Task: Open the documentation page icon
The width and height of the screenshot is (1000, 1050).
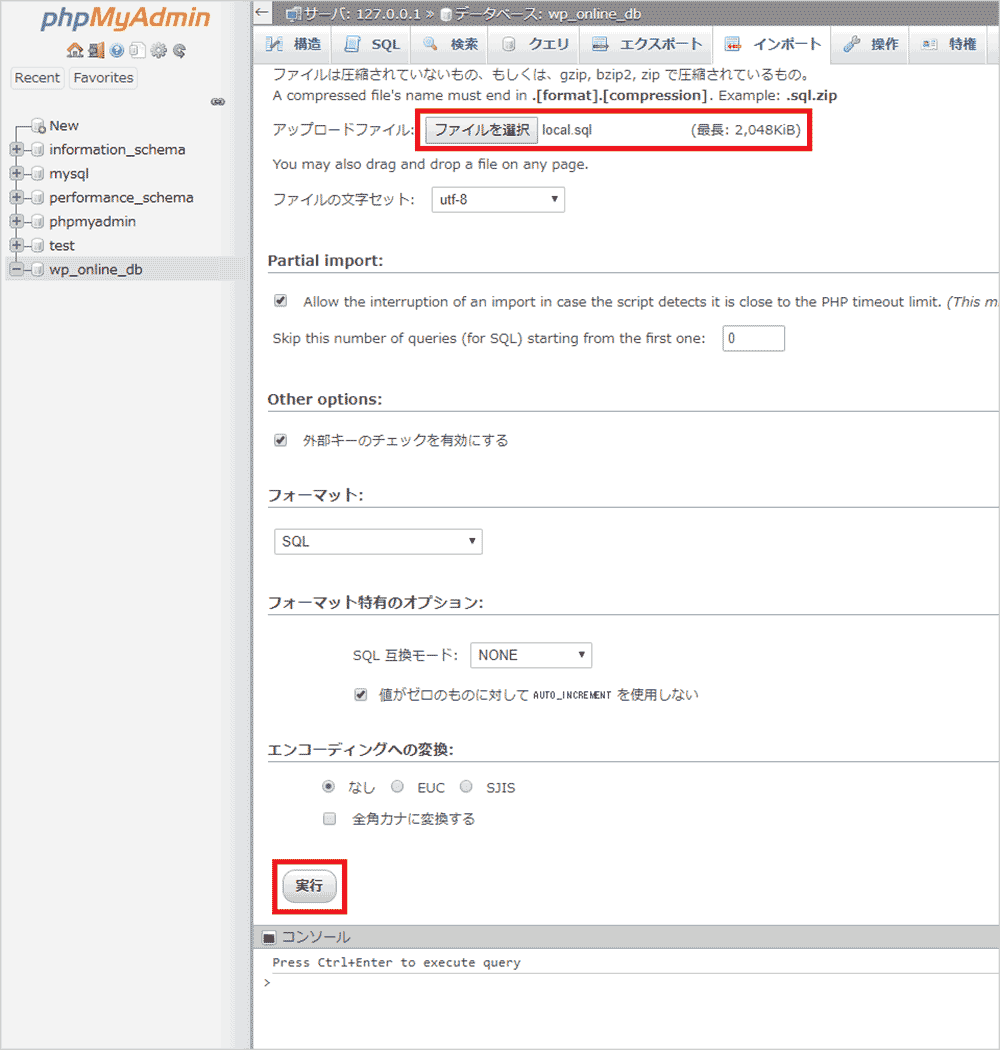Action: click(x=138, y=50)
